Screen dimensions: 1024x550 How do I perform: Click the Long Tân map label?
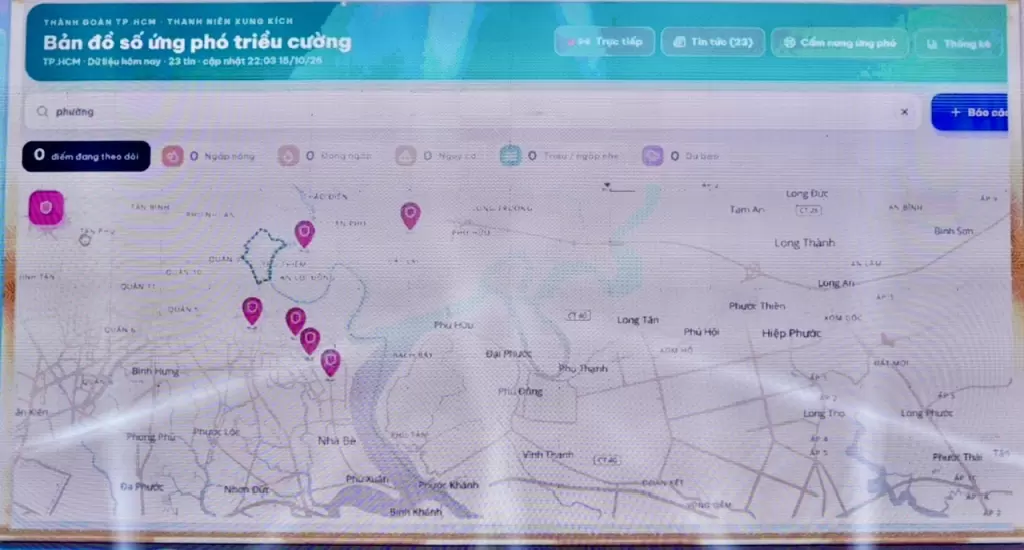tap(638, 320)
